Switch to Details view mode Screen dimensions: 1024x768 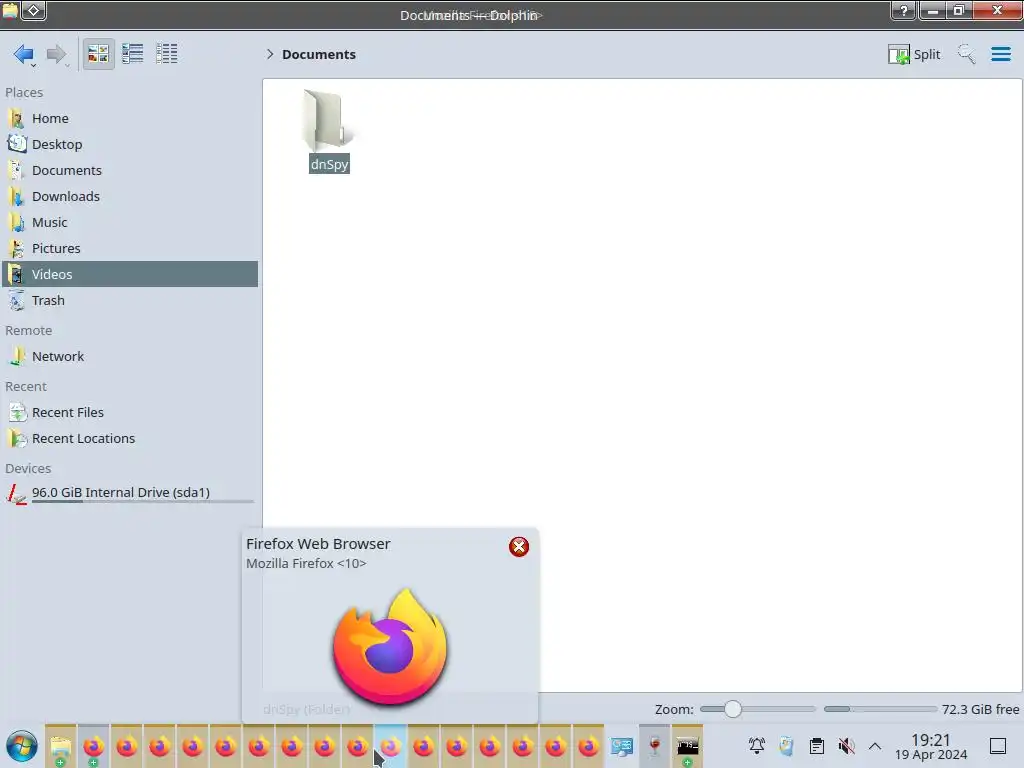(x=167, y=54)
